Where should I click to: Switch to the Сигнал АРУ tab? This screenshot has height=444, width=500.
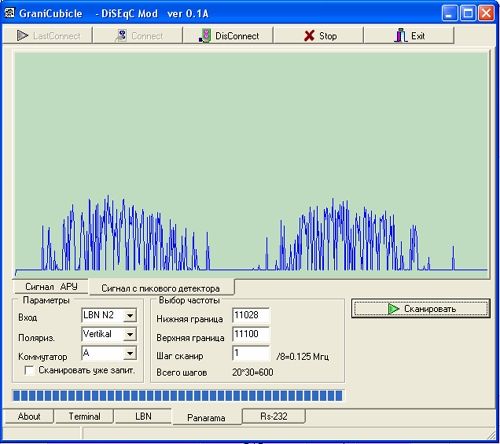51,287
